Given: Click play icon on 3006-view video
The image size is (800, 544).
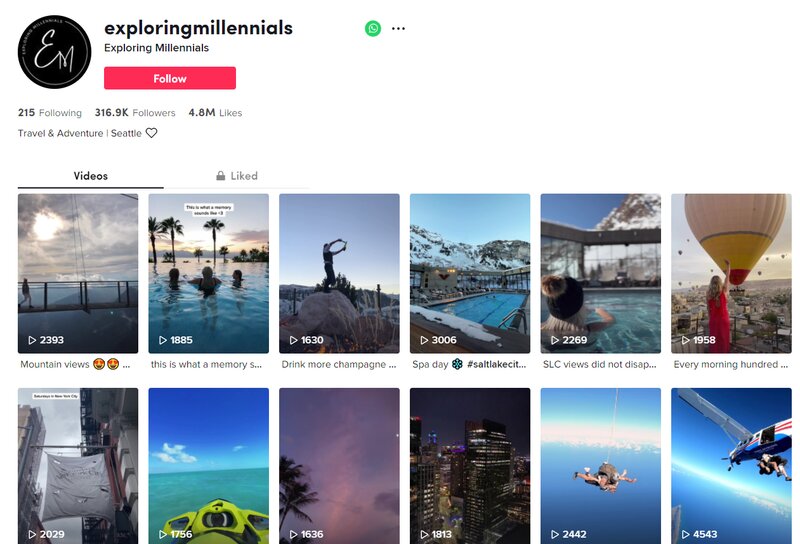Looking at the screenshot, I should pyautogui.click(x=424, y=340).
